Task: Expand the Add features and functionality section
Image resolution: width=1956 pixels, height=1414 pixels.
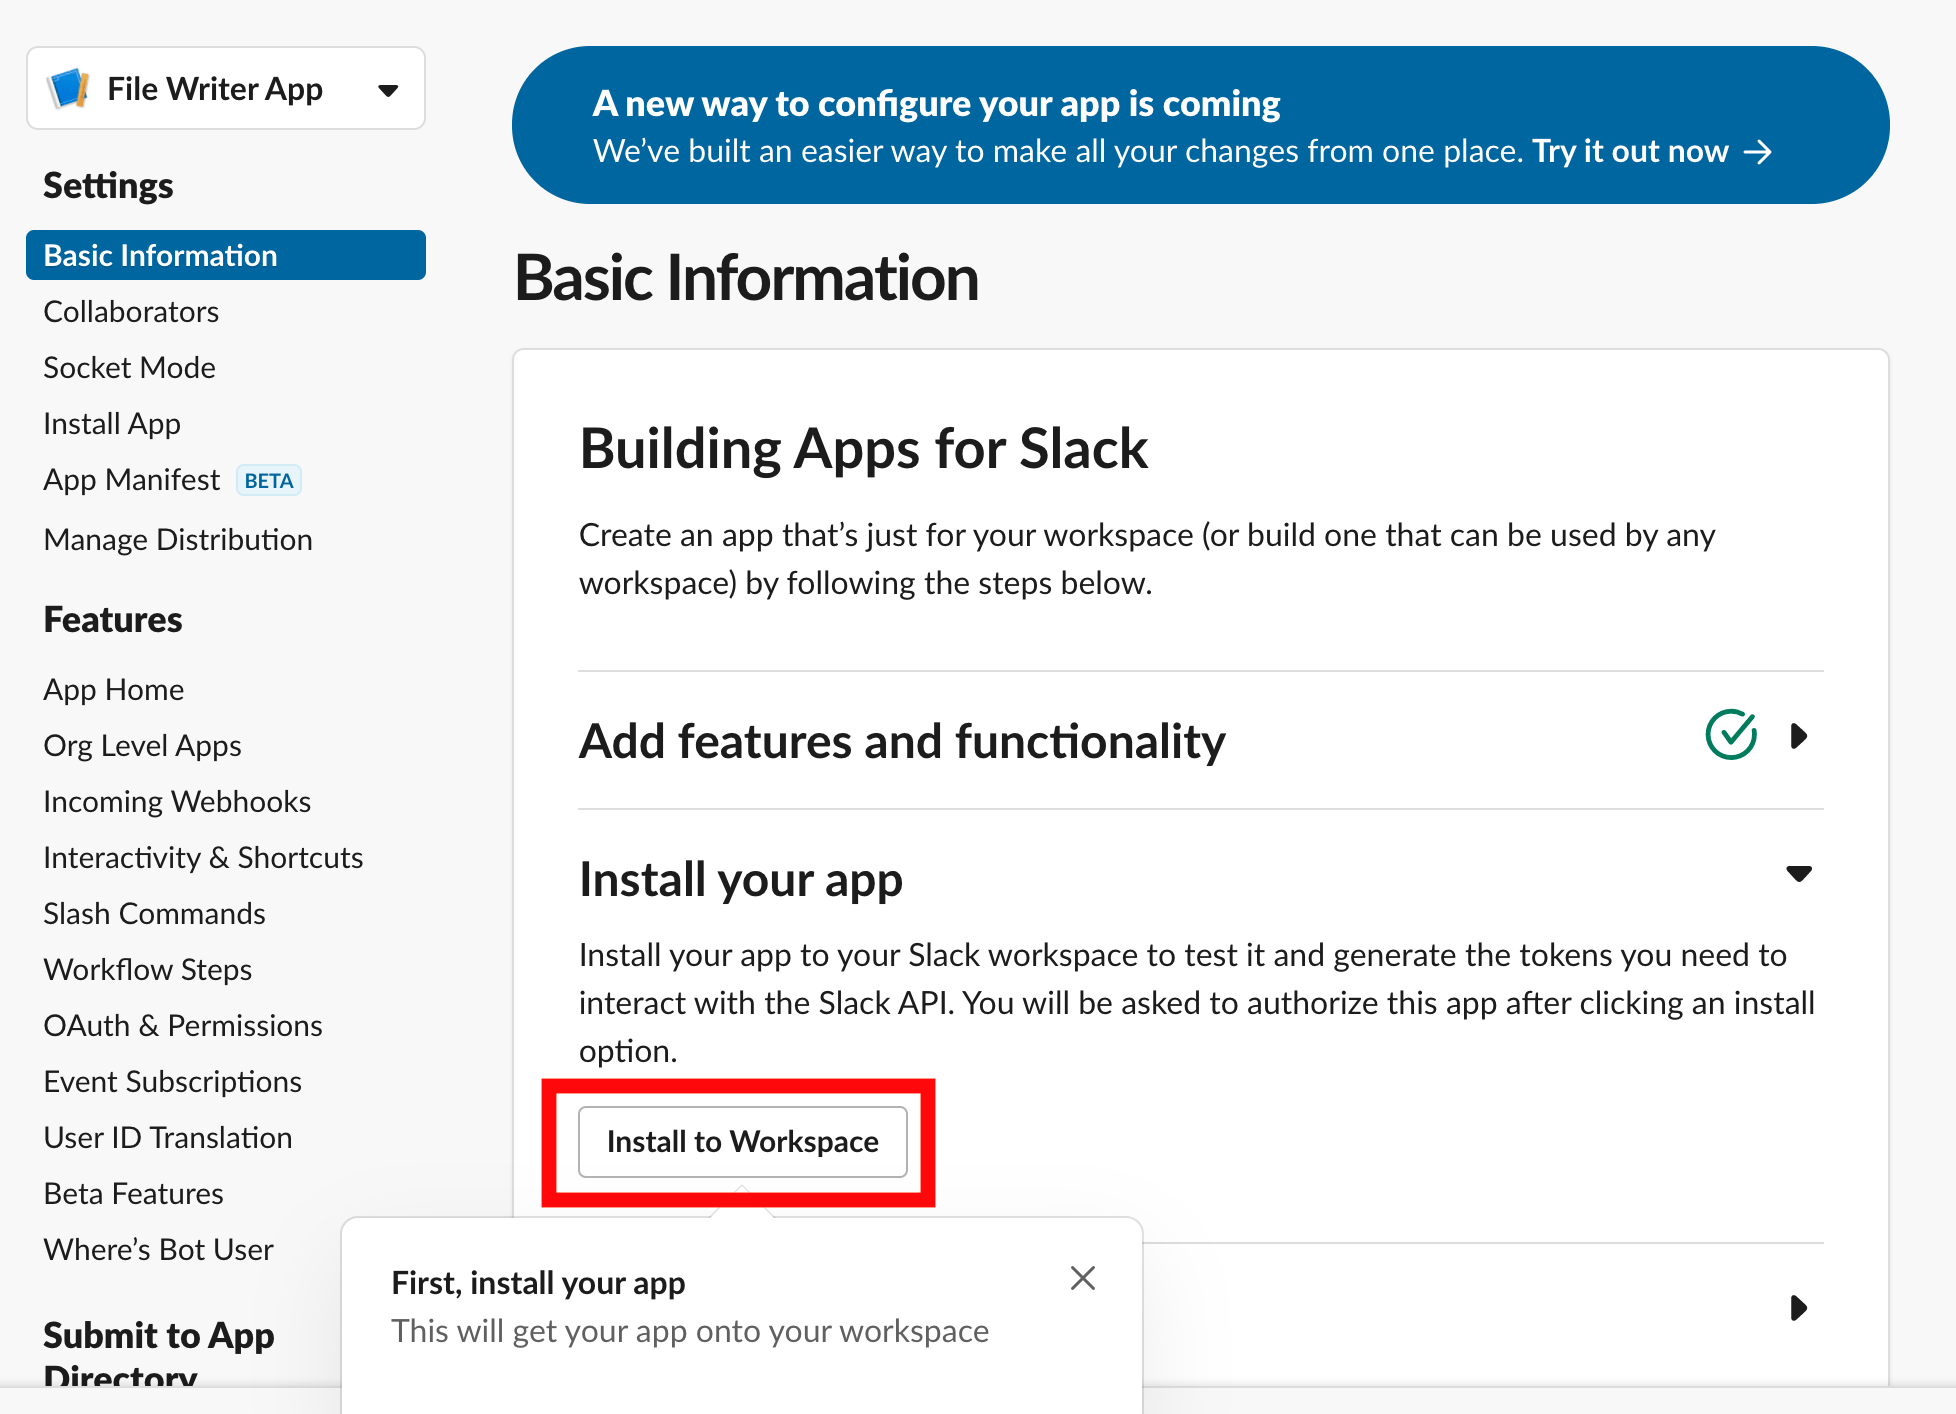Action: click(1799, 737)
